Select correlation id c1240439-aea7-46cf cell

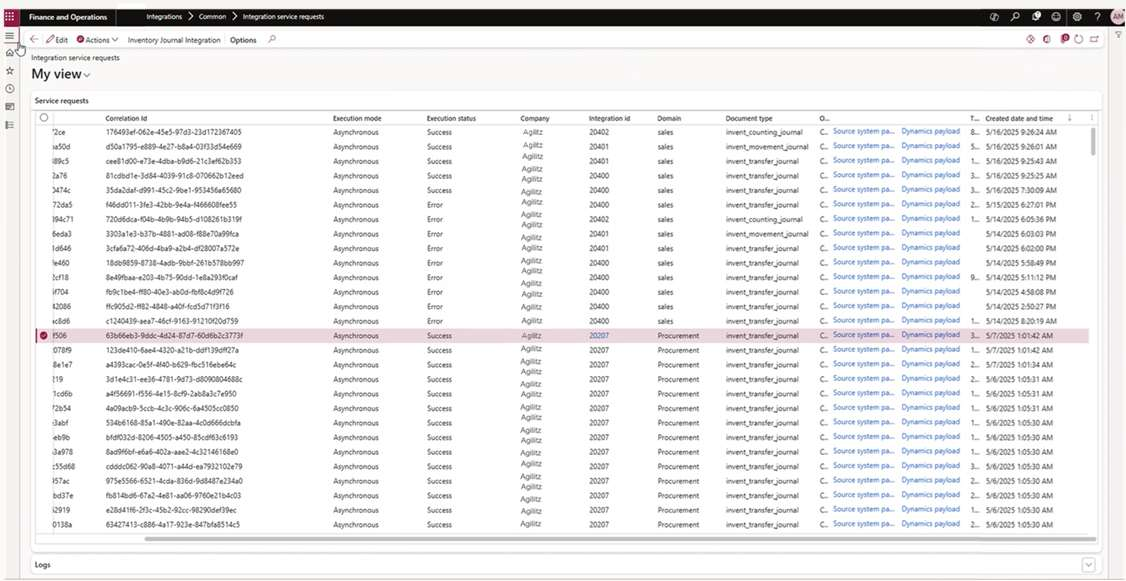point(172,321)
